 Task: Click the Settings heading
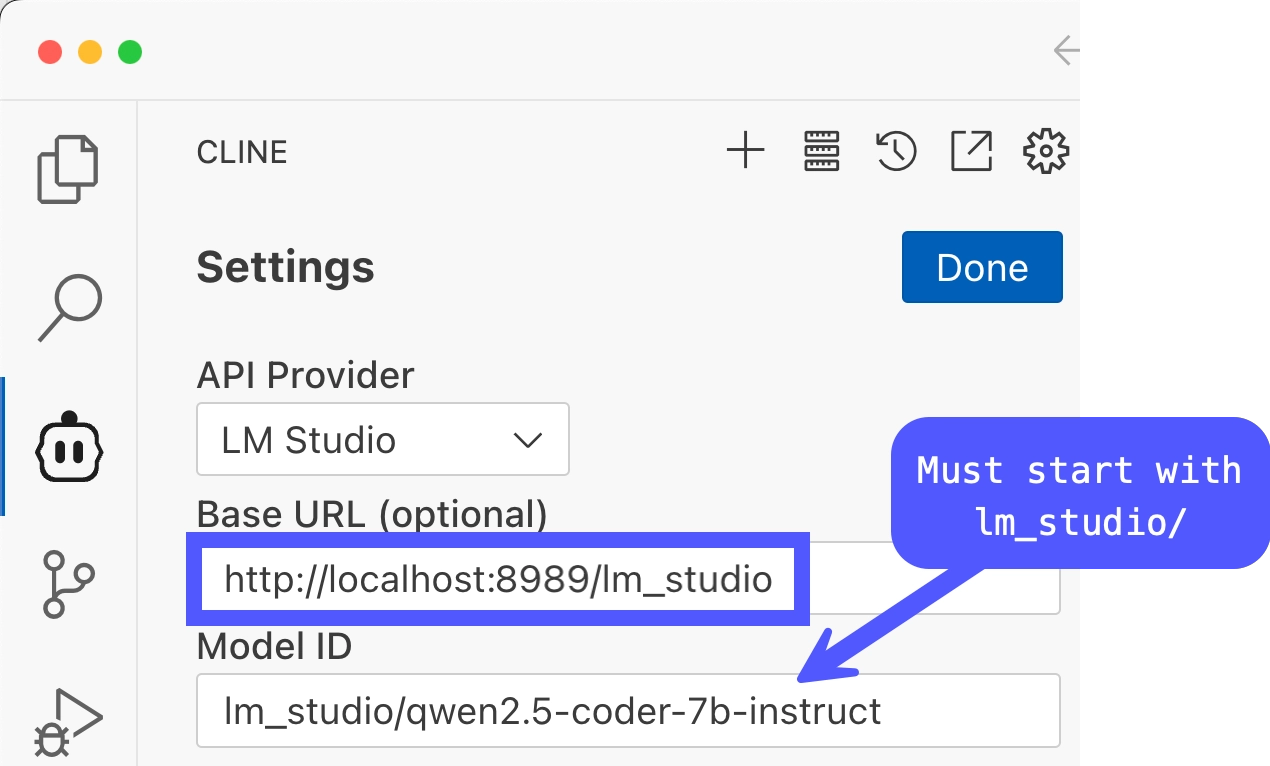point(285,267)
